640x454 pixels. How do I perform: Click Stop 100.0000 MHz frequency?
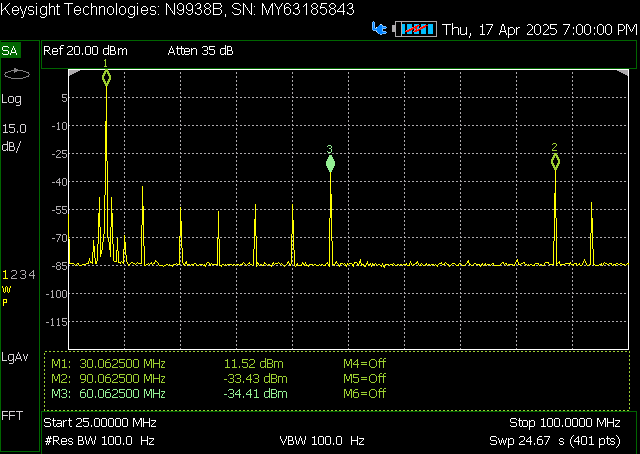[x=565, y=423]
